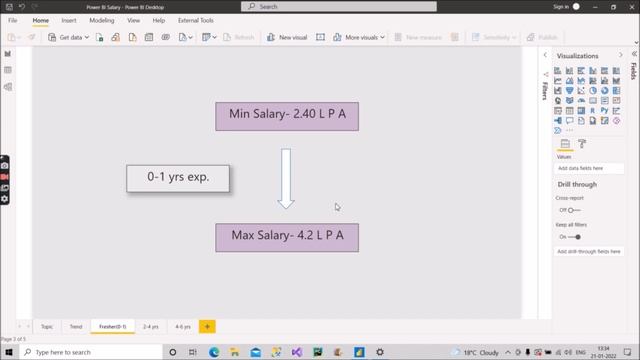Switch to the Insert ribbon tab

pos(69,20)
